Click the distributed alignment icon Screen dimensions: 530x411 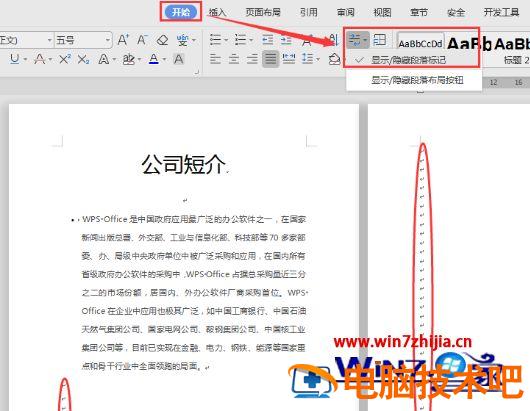click(289, 59)
